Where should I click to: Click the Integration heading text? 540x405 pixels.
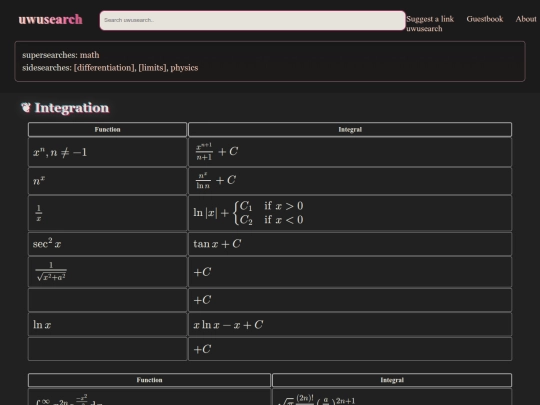tap(72, 108)
